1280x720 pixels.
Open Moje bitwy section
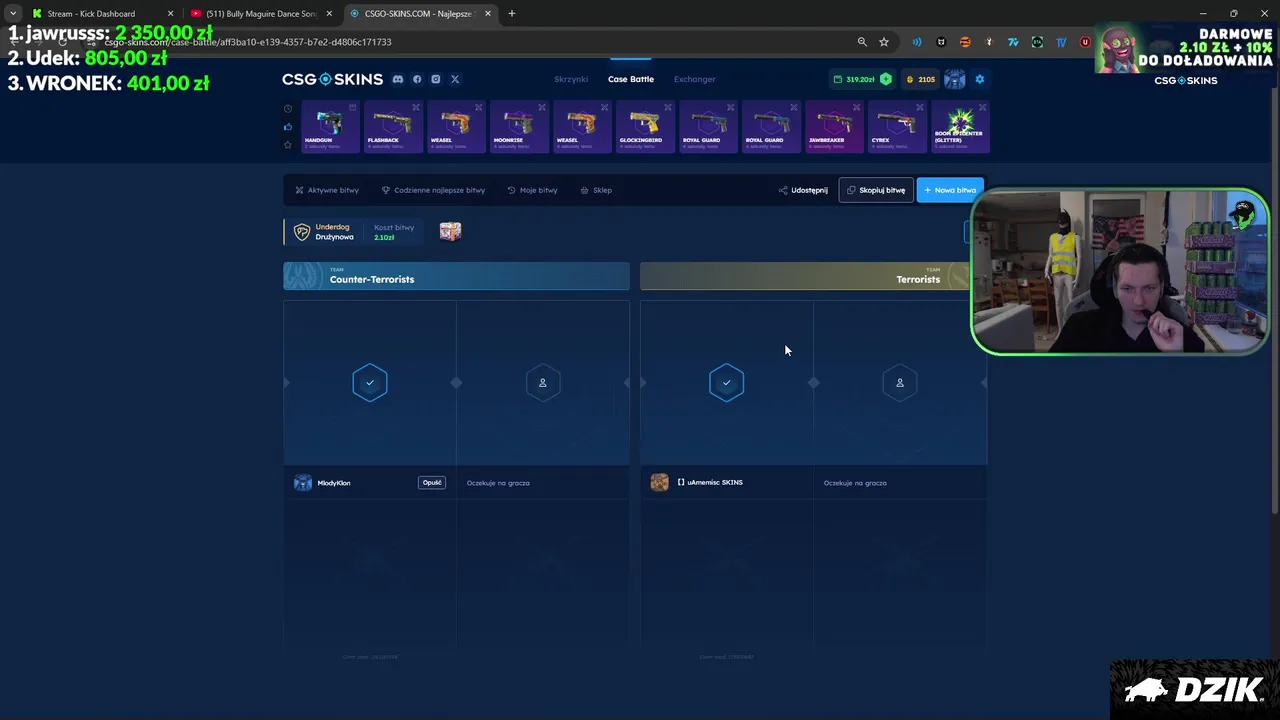(x=532, y=190)
